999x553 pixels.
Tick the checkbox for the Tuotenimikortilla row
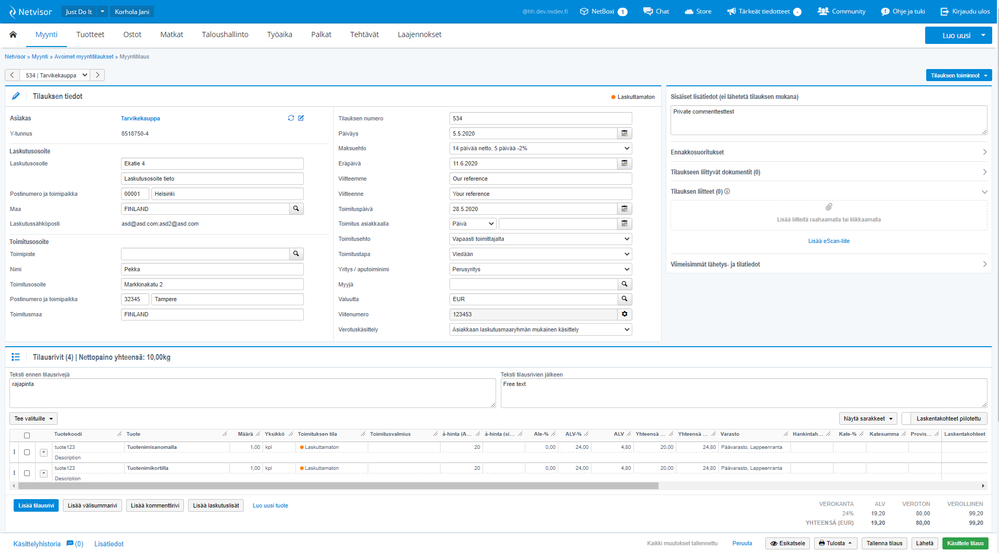tap(27, 472)
